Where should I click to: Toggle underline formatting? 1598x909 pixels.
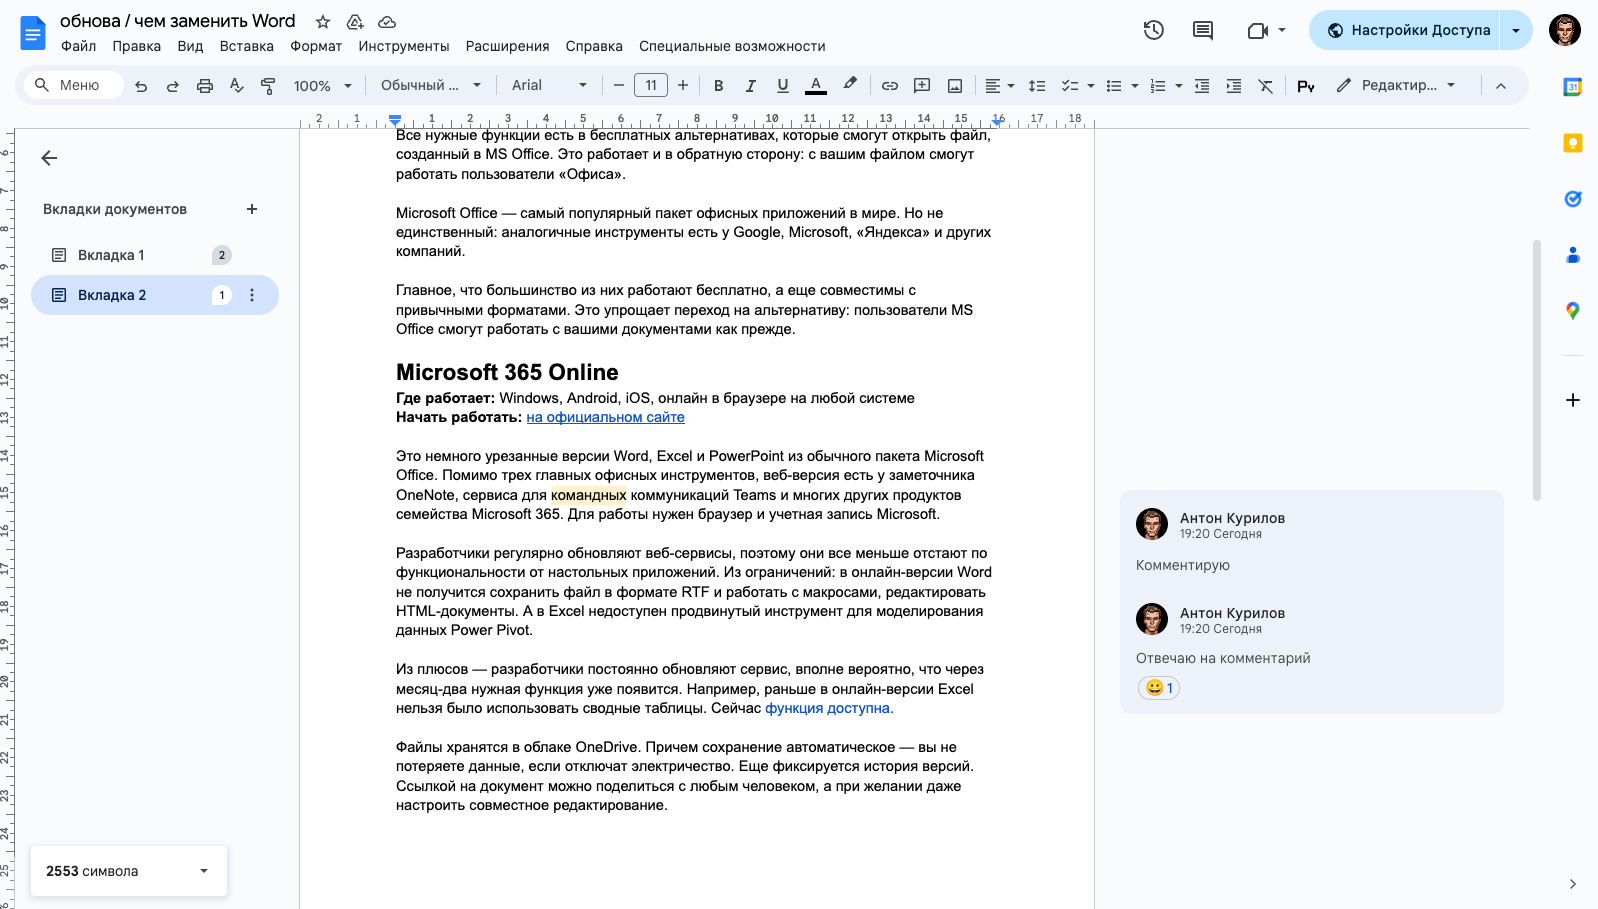[x=783, y=86]
